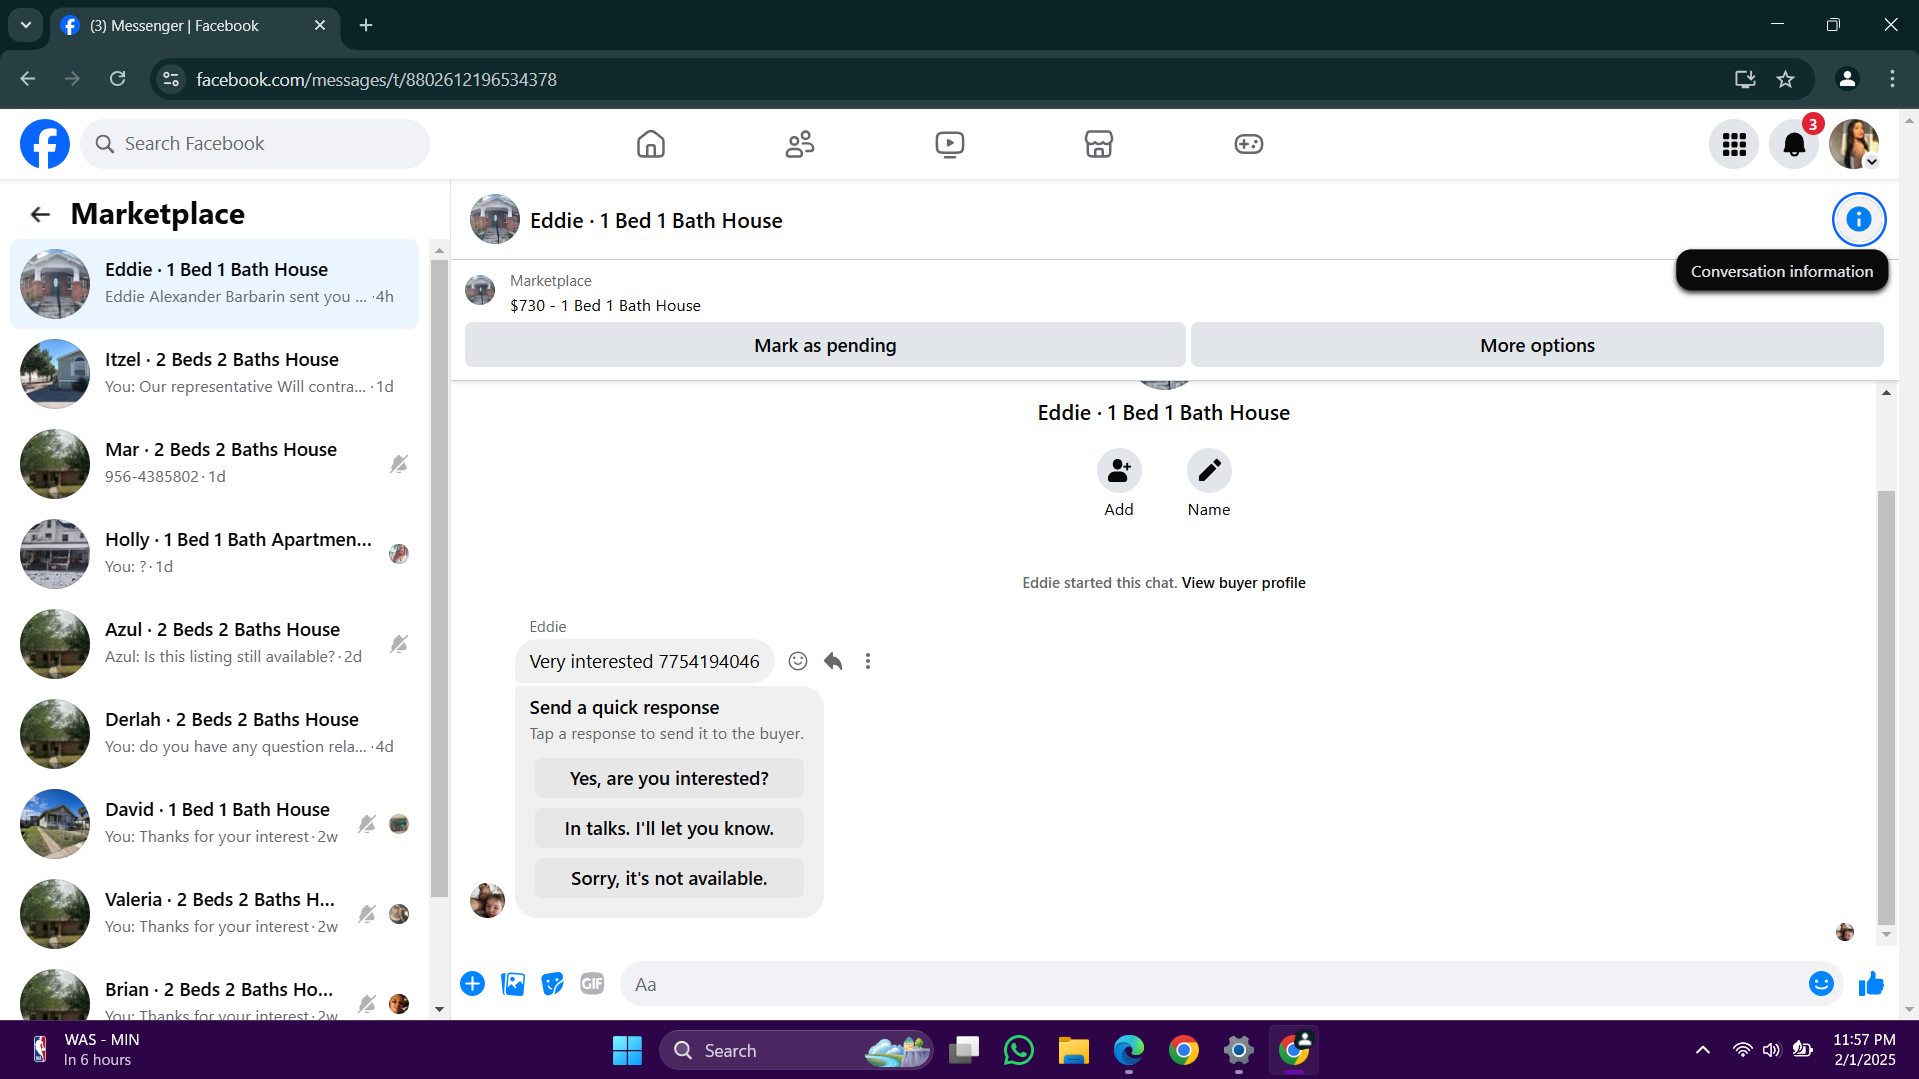Click Mark as pending button
Image resolution: width=1919 pixels, height=1079 pixels.
[825, 345]
